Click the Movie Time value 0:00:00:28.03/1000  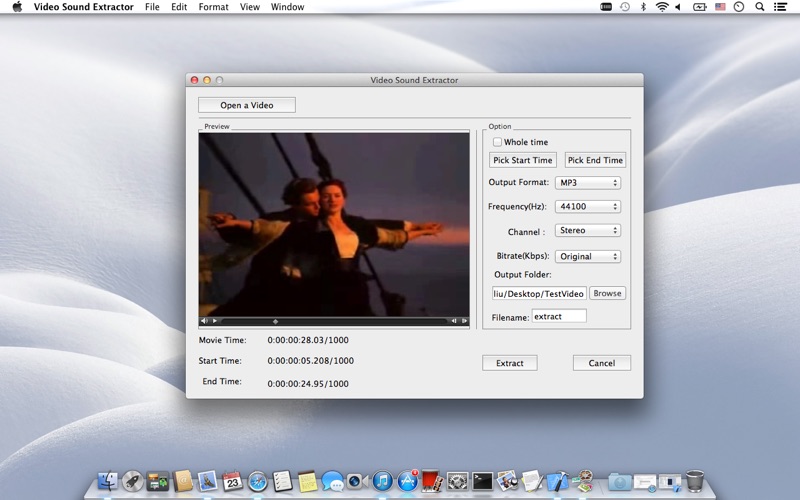pos(308,340)
